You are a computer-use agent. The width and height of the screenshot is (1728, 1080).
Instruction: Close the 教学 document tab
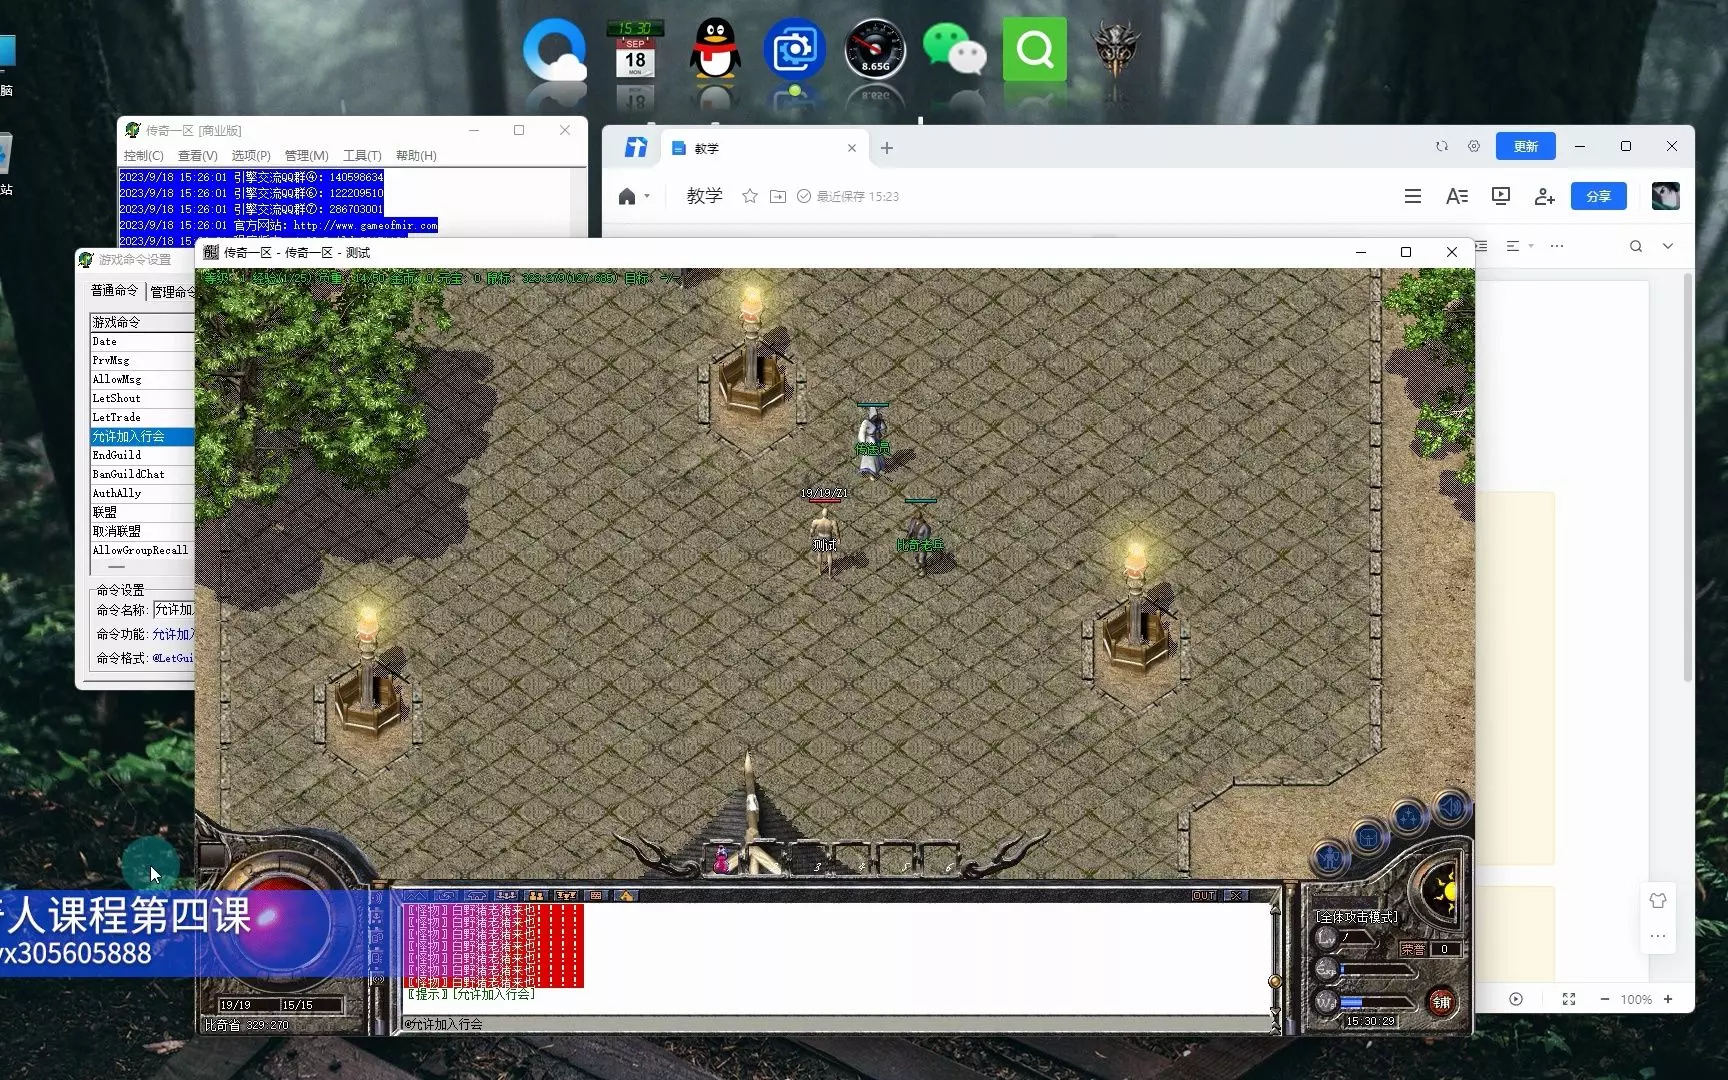click(852, 148)
